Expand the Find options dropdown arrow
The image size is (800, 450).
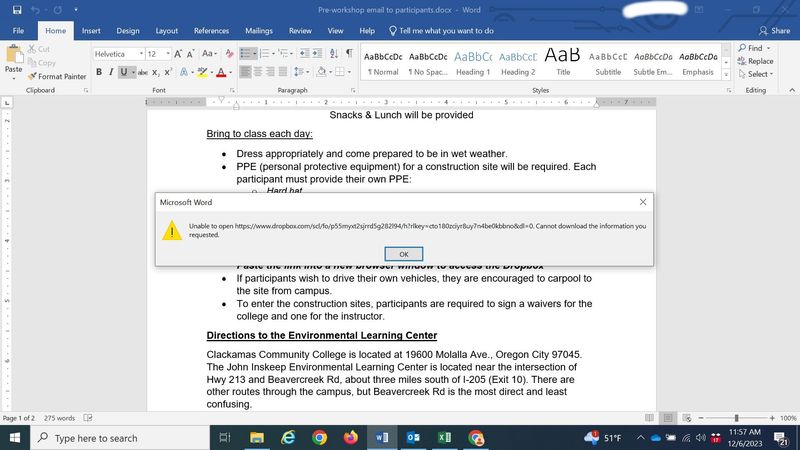pos(769,48)
